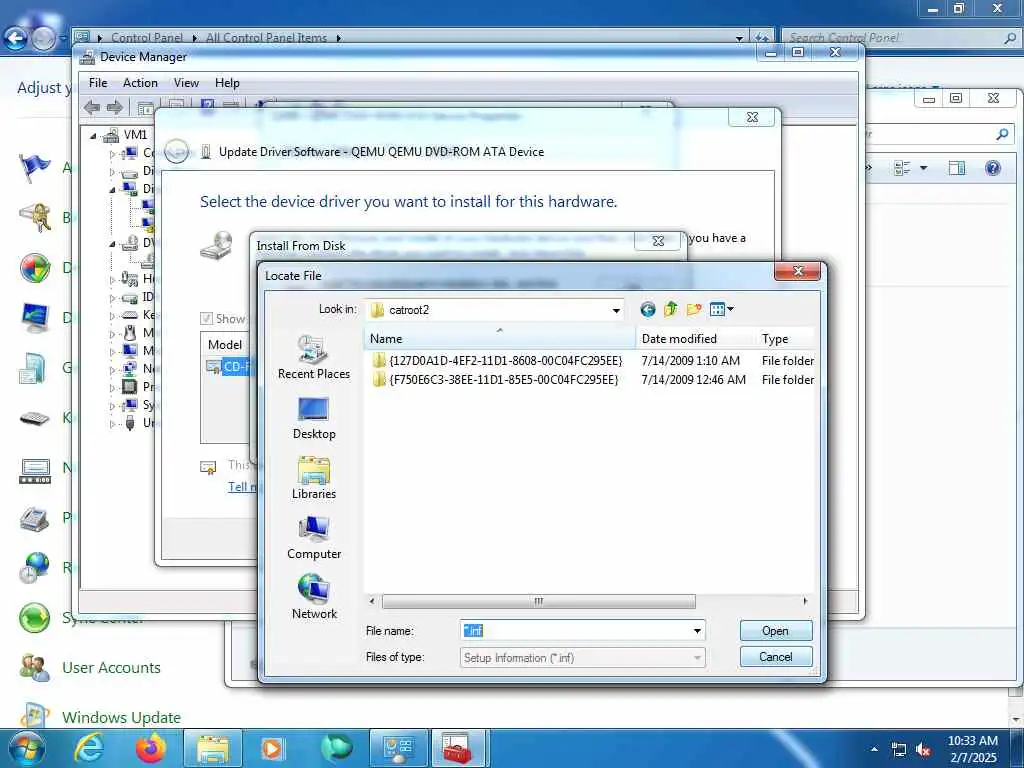Collapse the DVD/CD-ROM drives category
This screenshot has width=1024, height=768.
[112, 244]
